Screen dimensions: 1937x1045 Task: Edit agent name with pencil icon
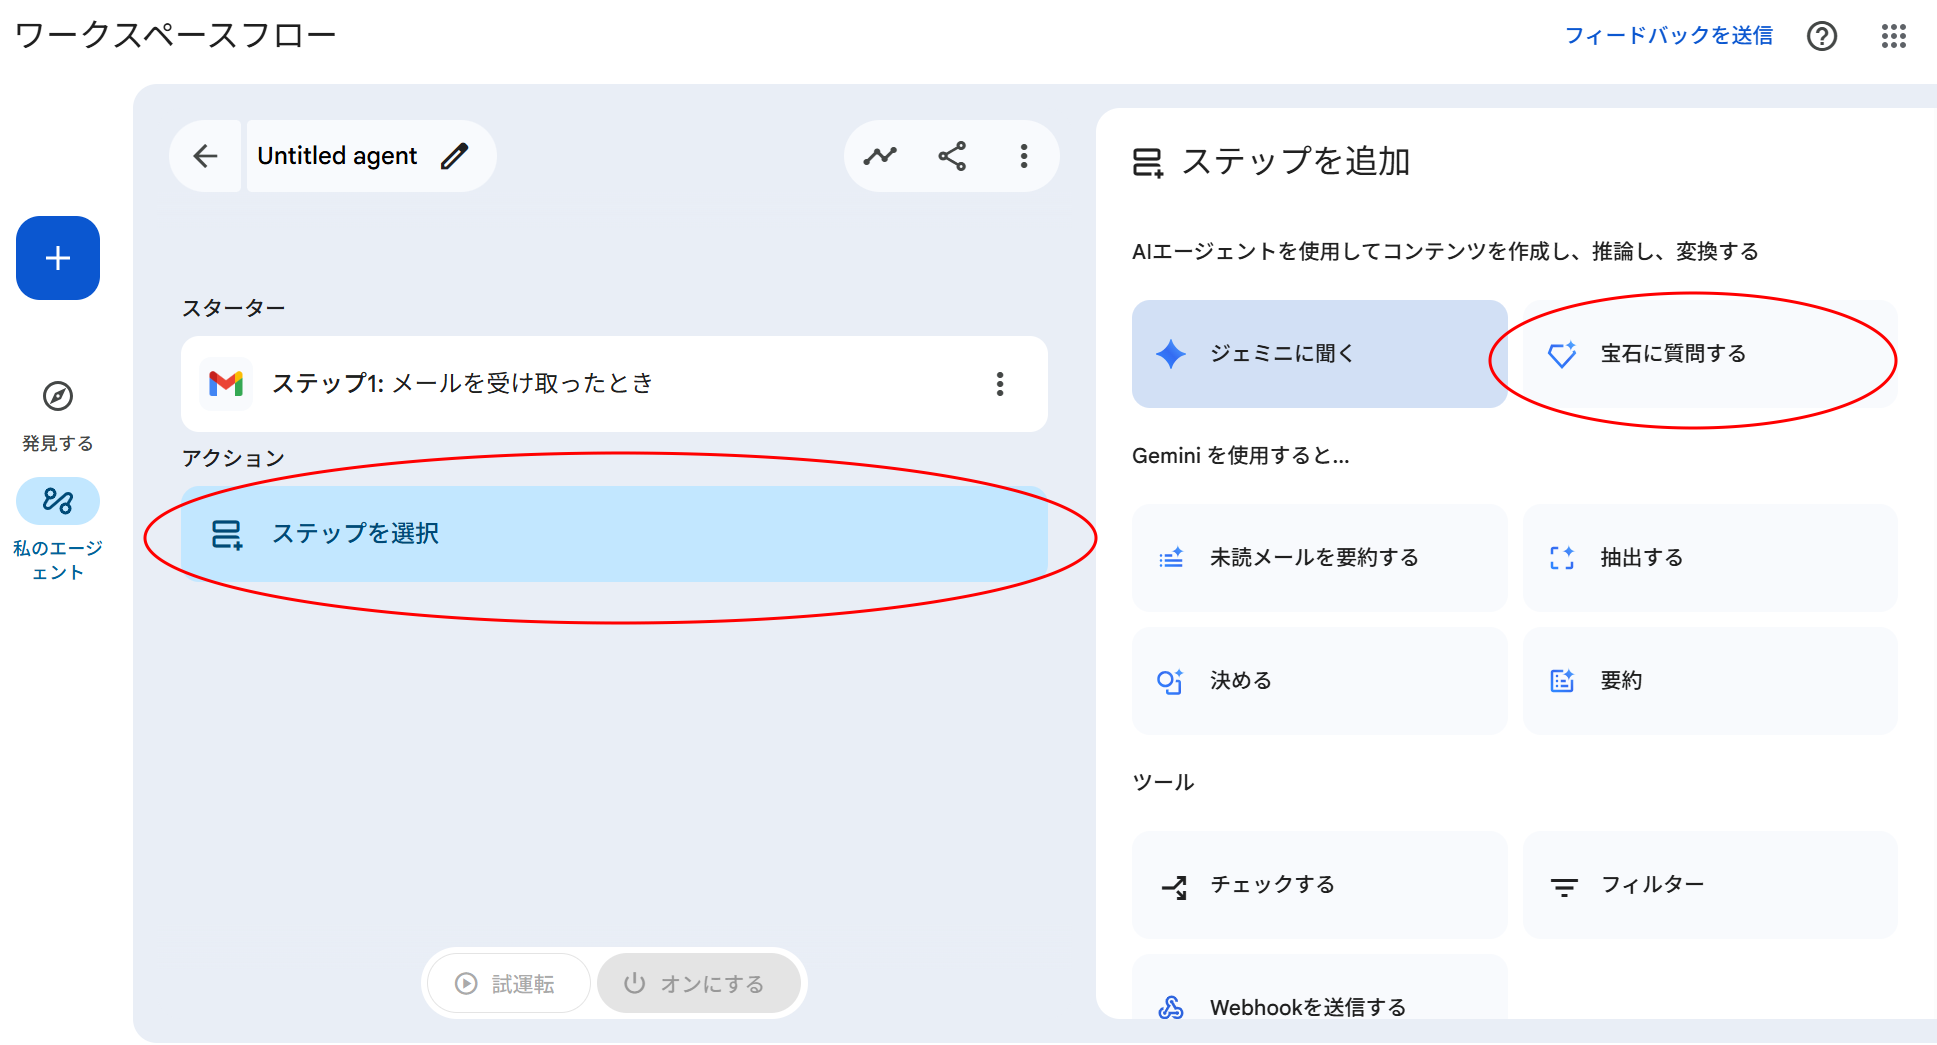[454, 156]
